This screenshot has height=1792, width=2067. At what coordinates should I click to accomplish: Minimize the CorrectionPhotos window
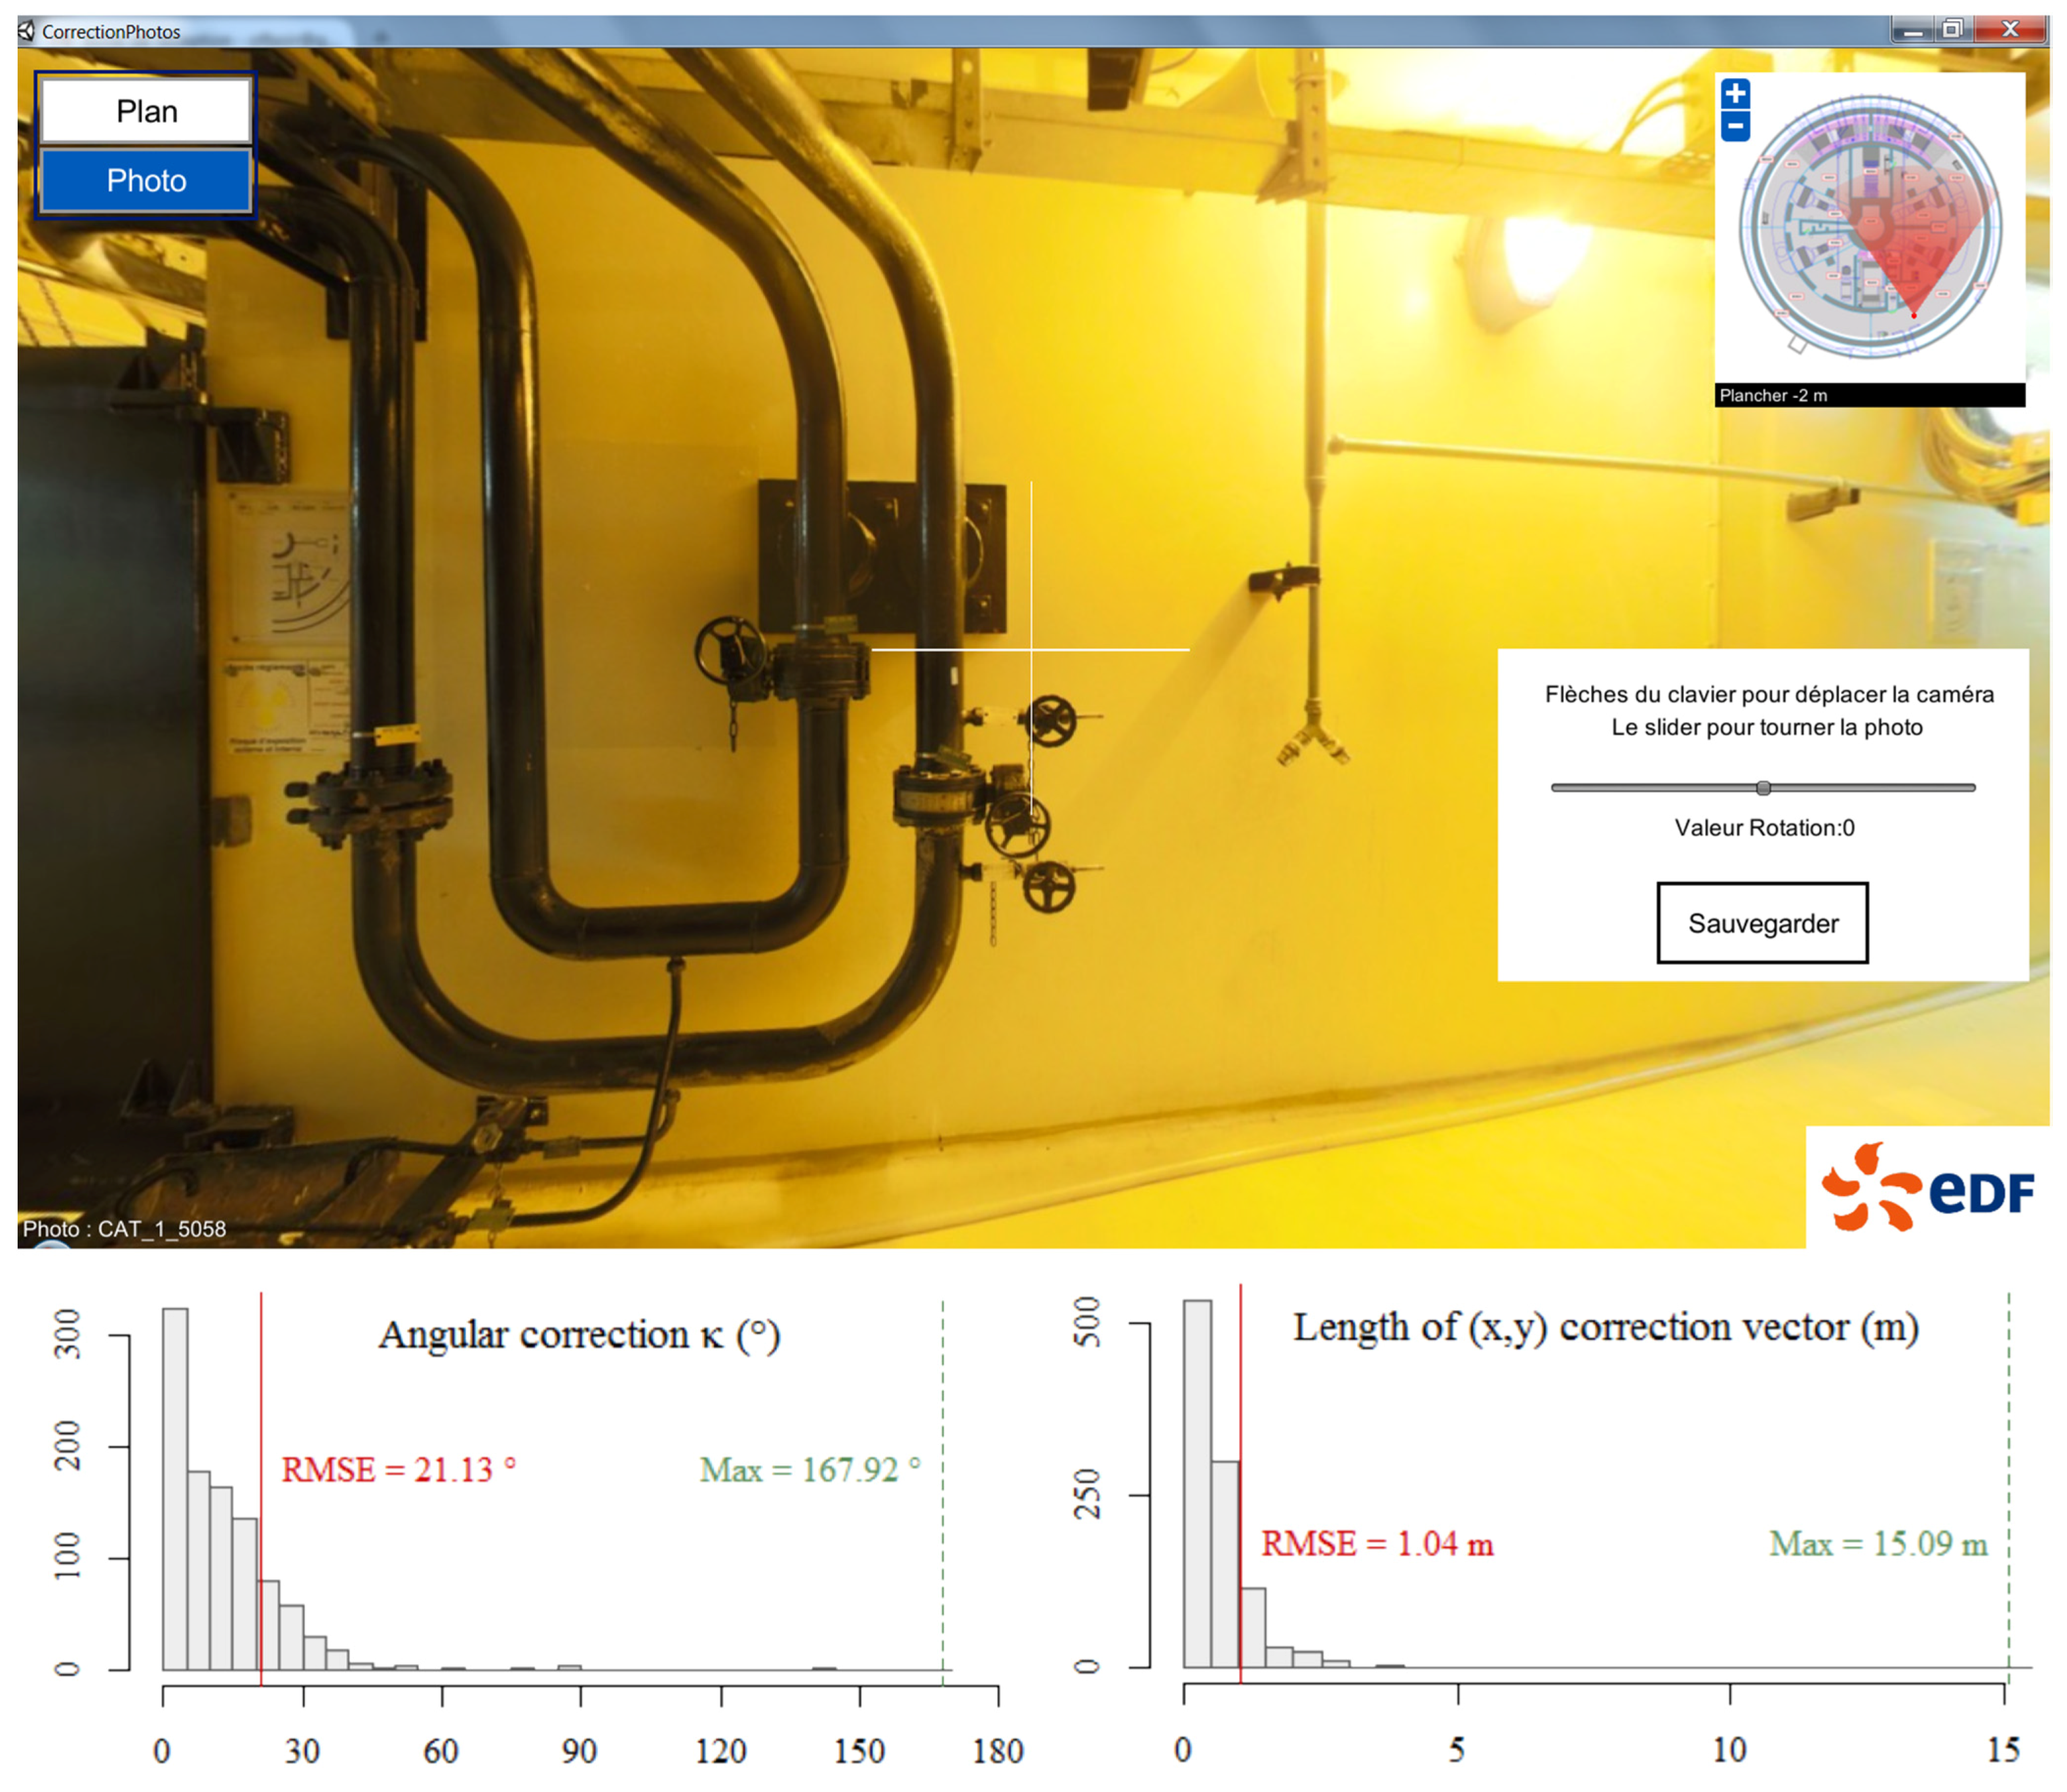click(1912, 31)
